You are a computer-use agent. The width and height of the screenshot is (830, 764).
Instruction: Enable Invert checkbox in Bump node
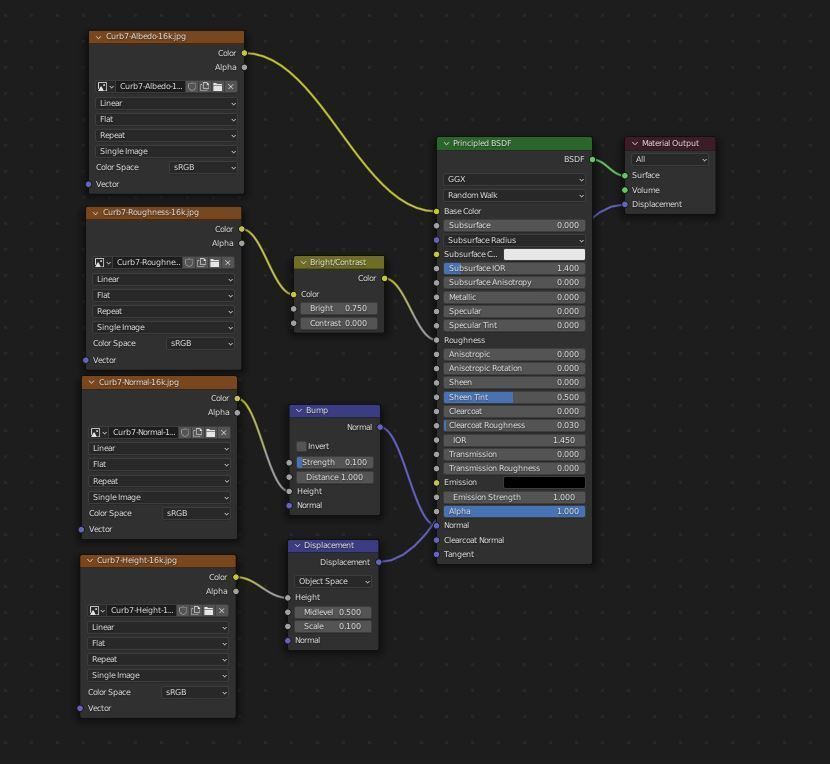[301, 446]
